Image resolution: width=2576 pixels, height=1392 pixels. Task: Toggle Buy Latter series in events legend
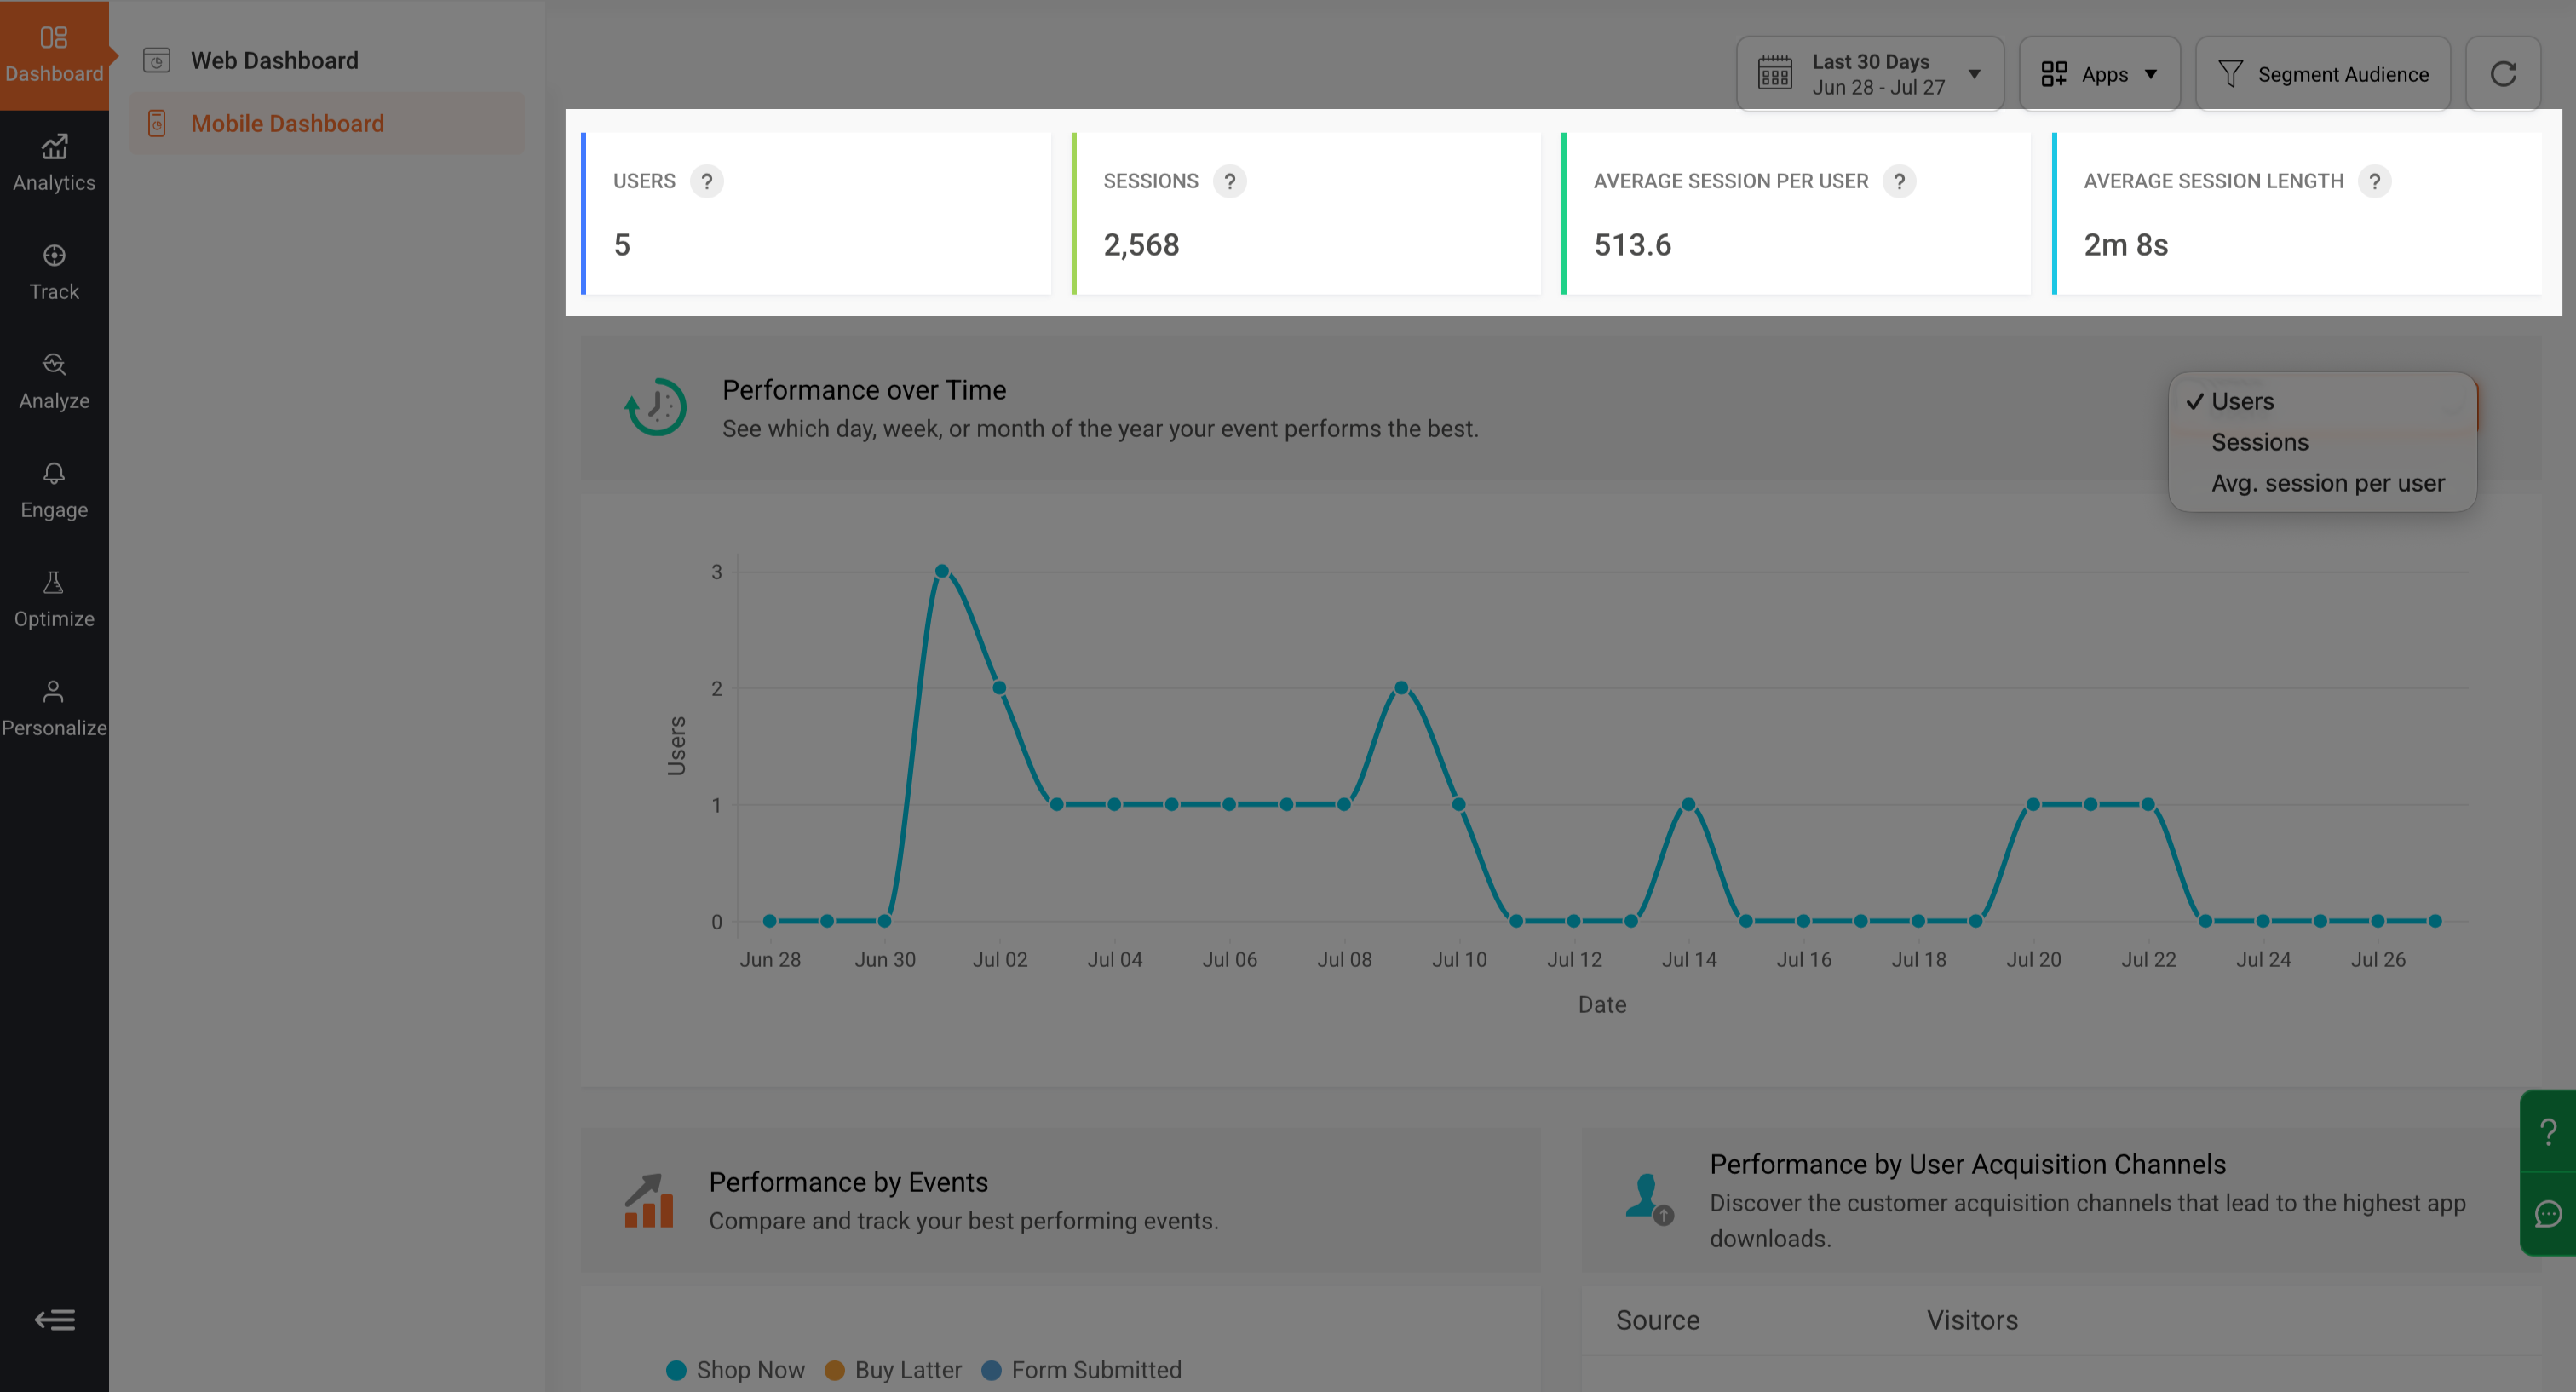click(893, 1370)
